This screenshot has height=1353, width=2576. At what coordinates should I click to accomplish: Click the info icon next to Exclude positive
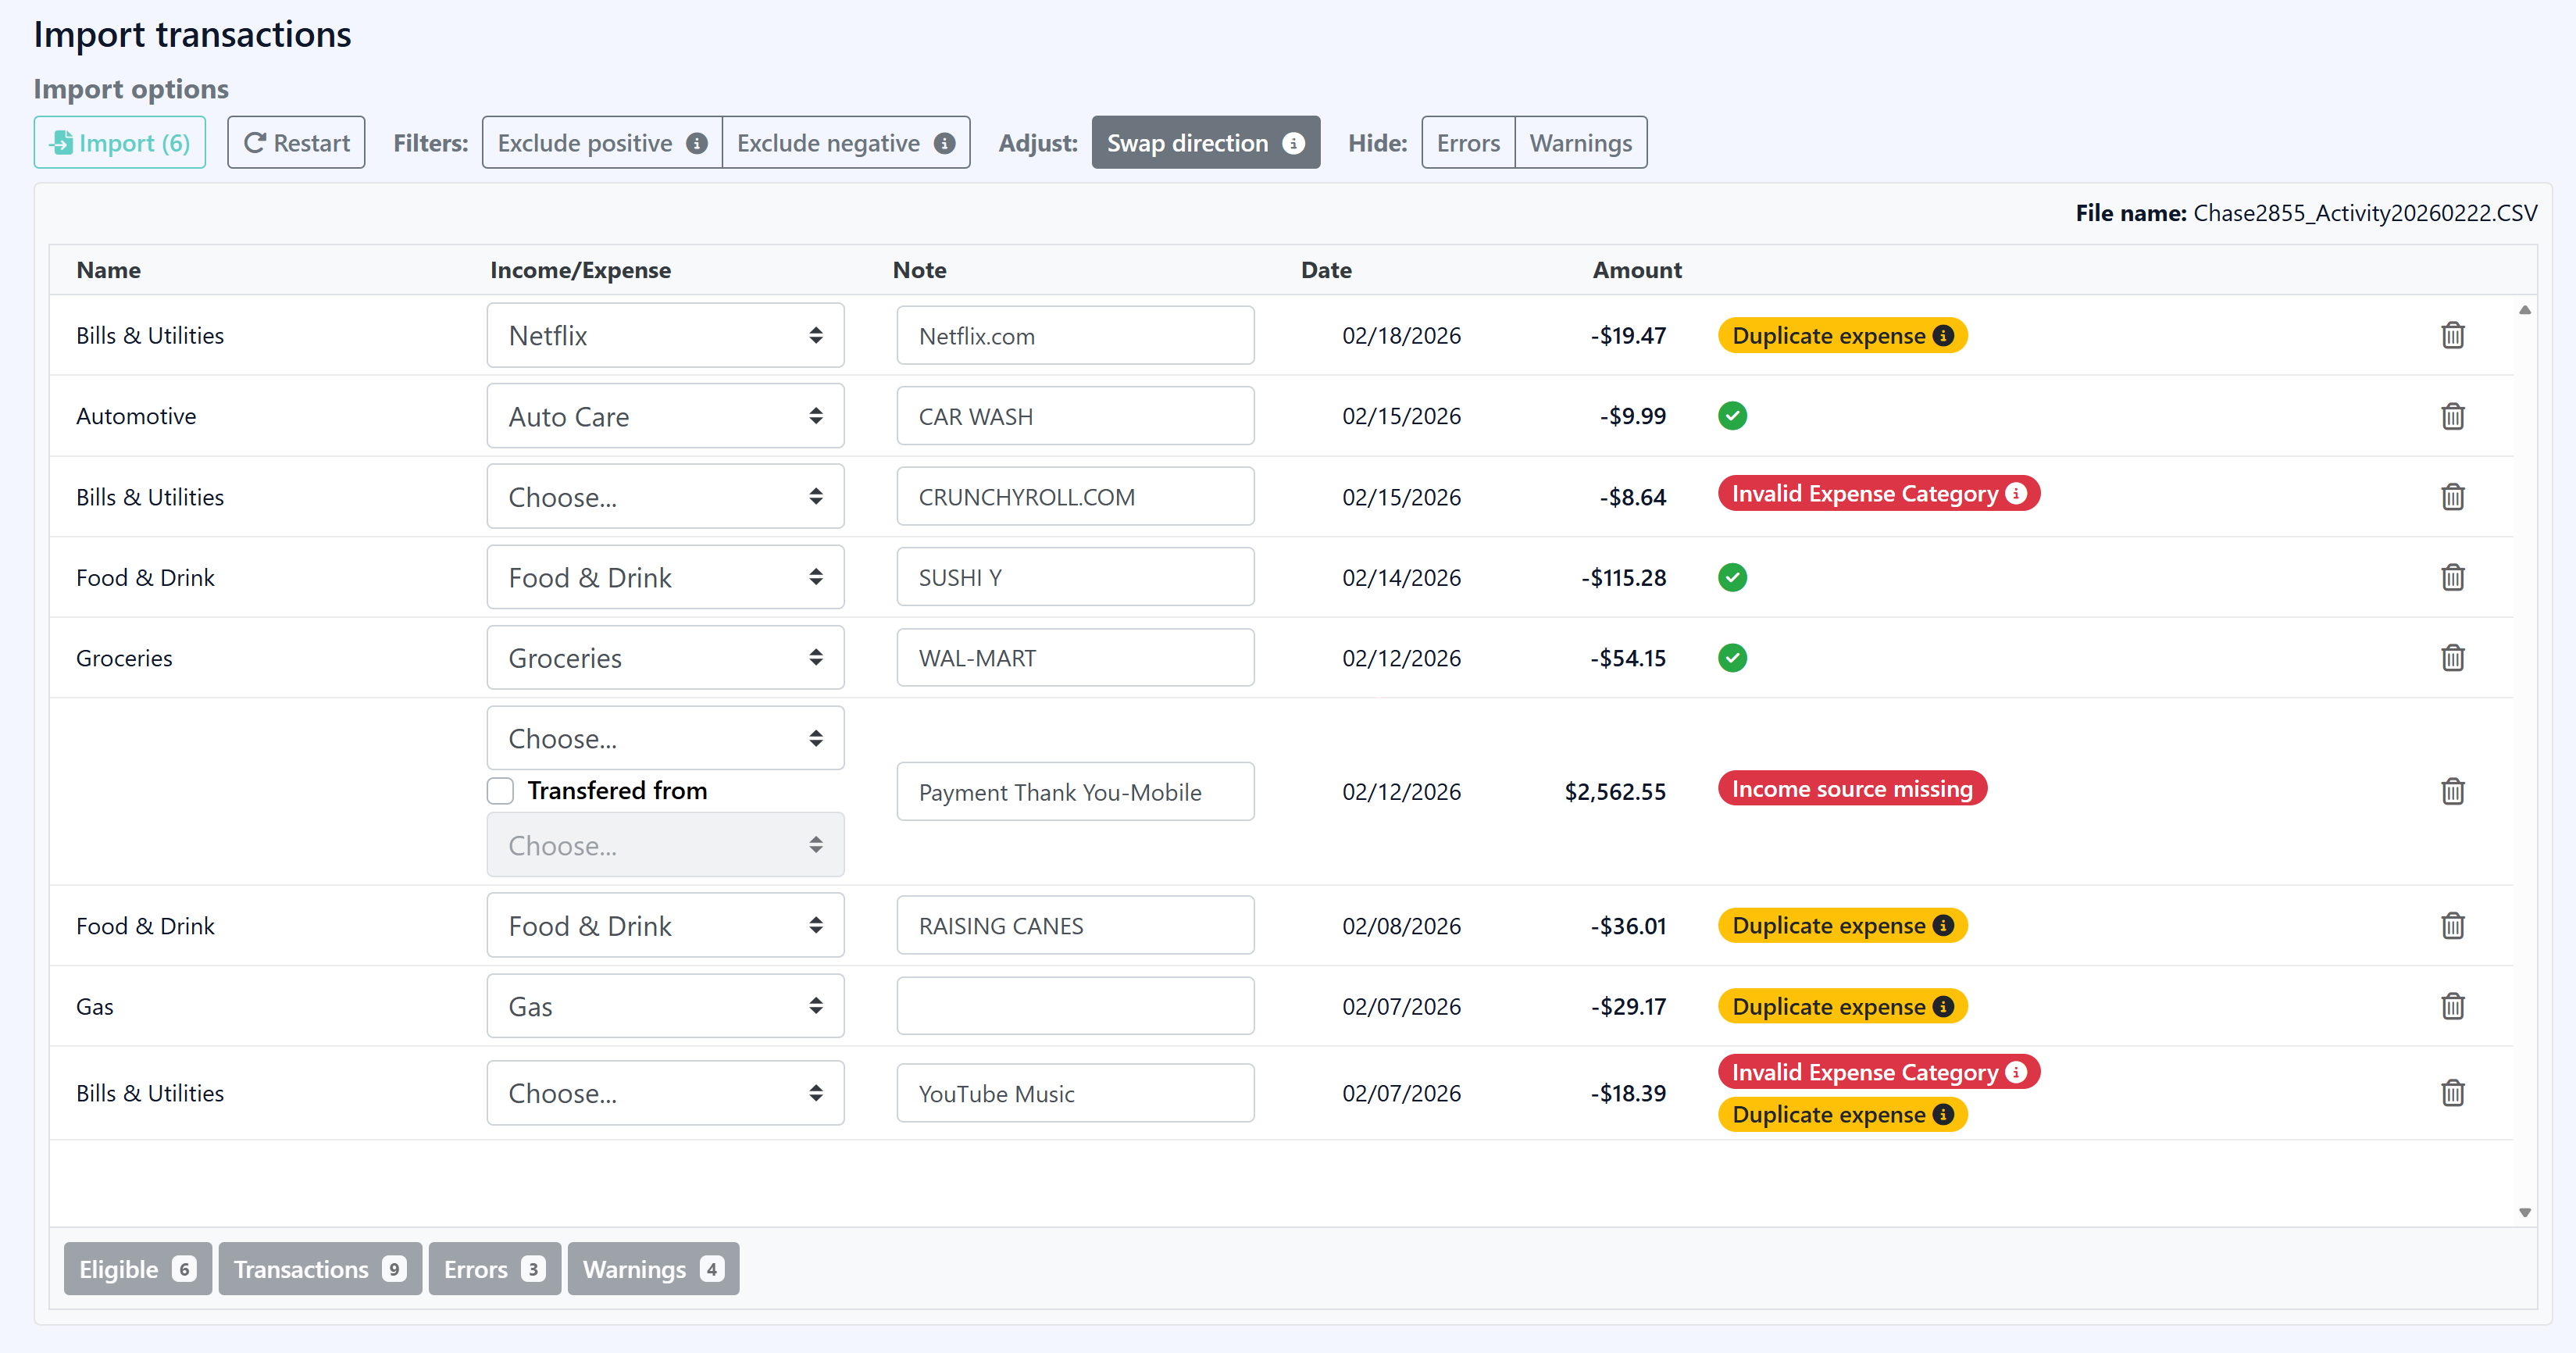pos(697,142)
